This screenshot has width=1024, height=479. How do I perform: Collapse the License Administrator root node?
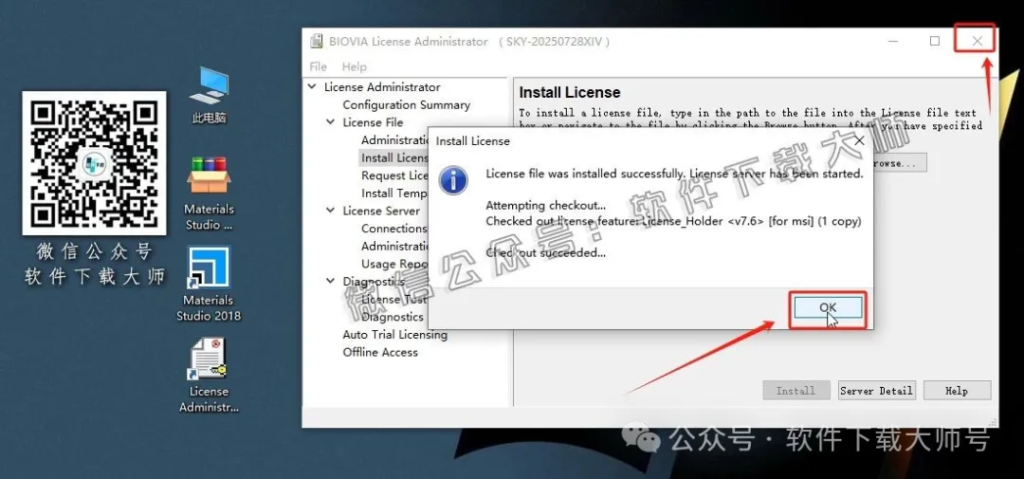tap(313, 87)
